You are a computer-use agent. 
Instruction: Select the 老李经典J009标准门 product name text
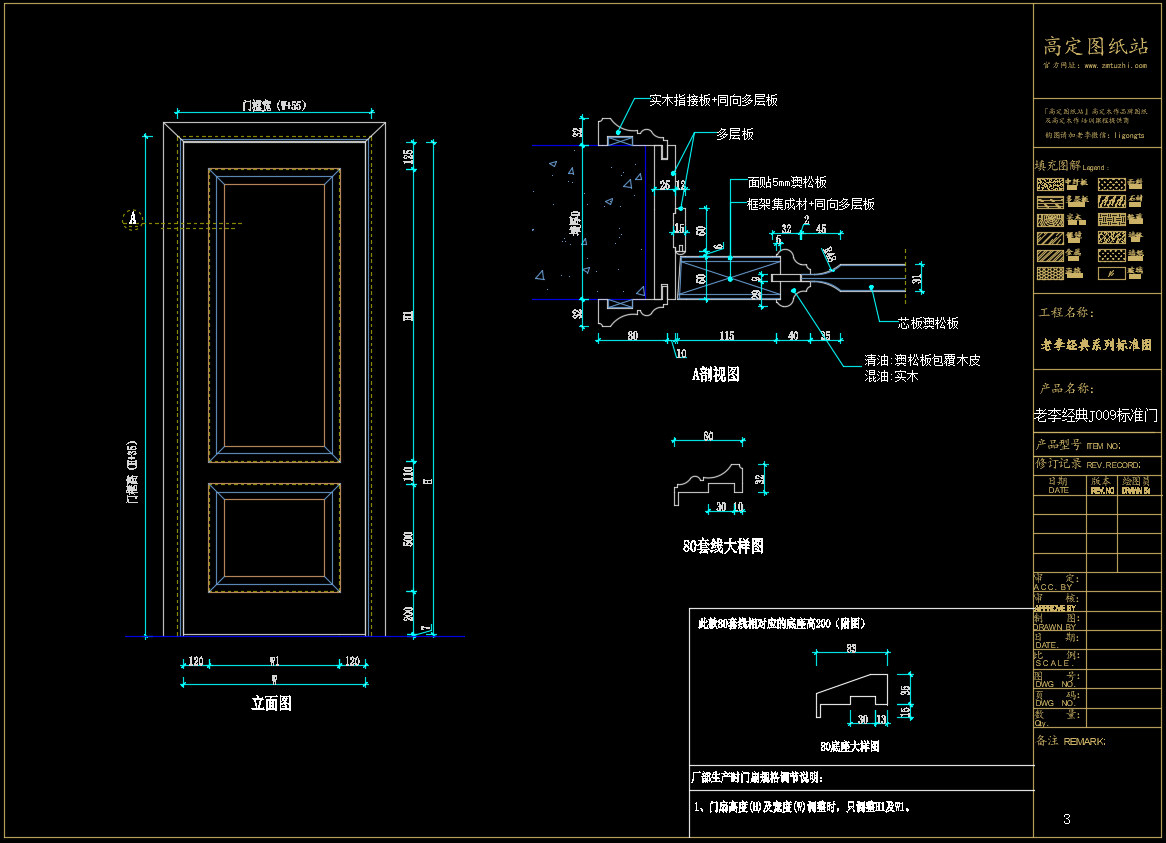[1096, 416]
